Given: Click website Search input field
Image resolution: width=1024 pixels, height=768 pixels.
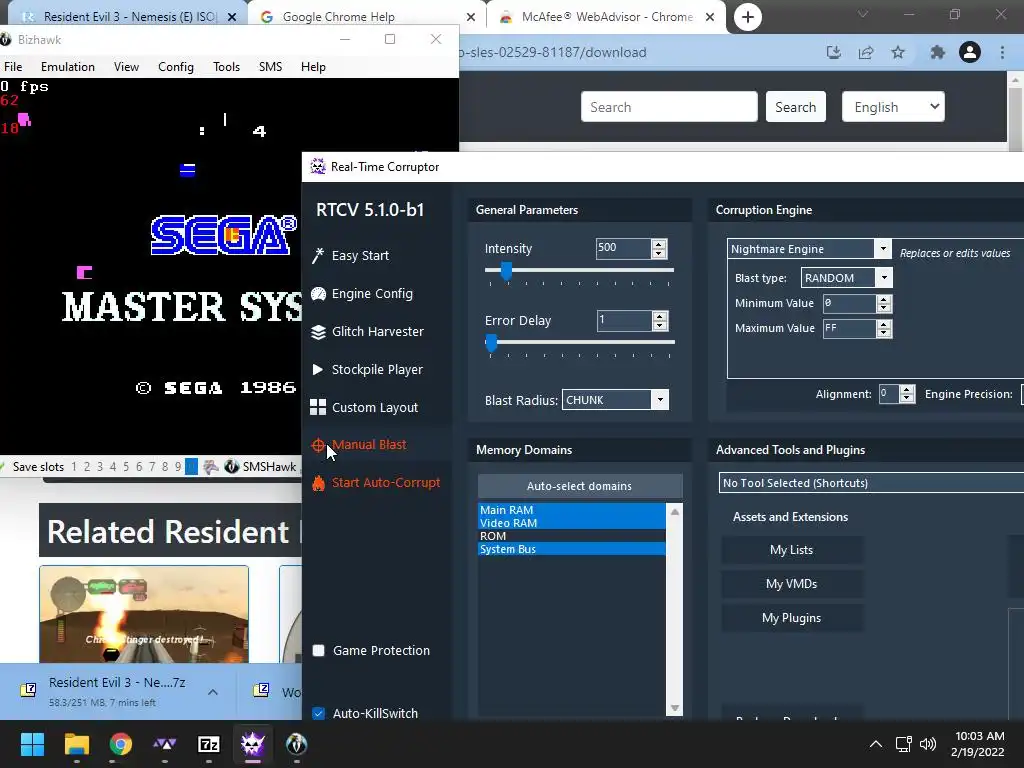Looking at the screenshot, I should [x=669, y=107].
